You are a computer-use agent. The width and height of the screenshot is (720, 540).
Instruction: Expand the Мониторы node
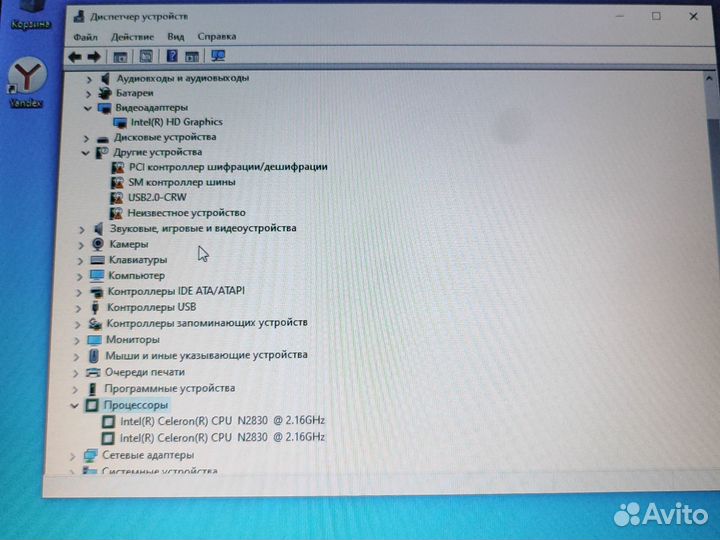point(77,341)
